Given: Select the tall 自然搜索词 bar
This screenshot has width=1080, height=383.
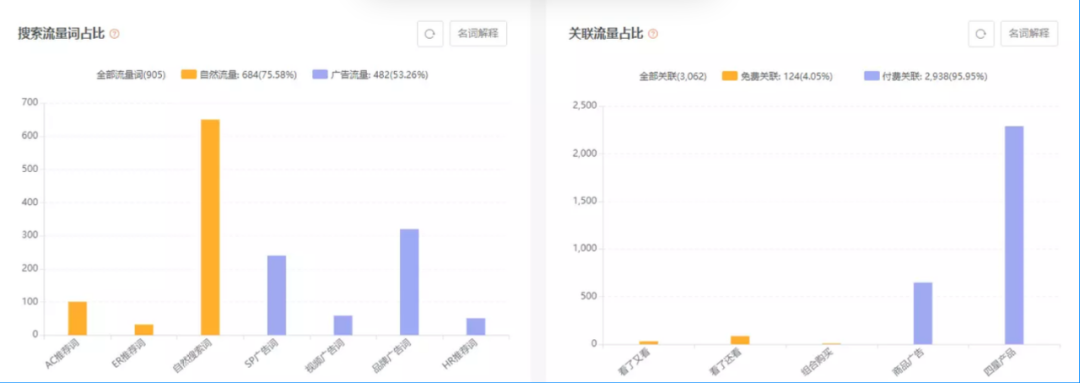Looking at the screenshot, I should 210,227.
